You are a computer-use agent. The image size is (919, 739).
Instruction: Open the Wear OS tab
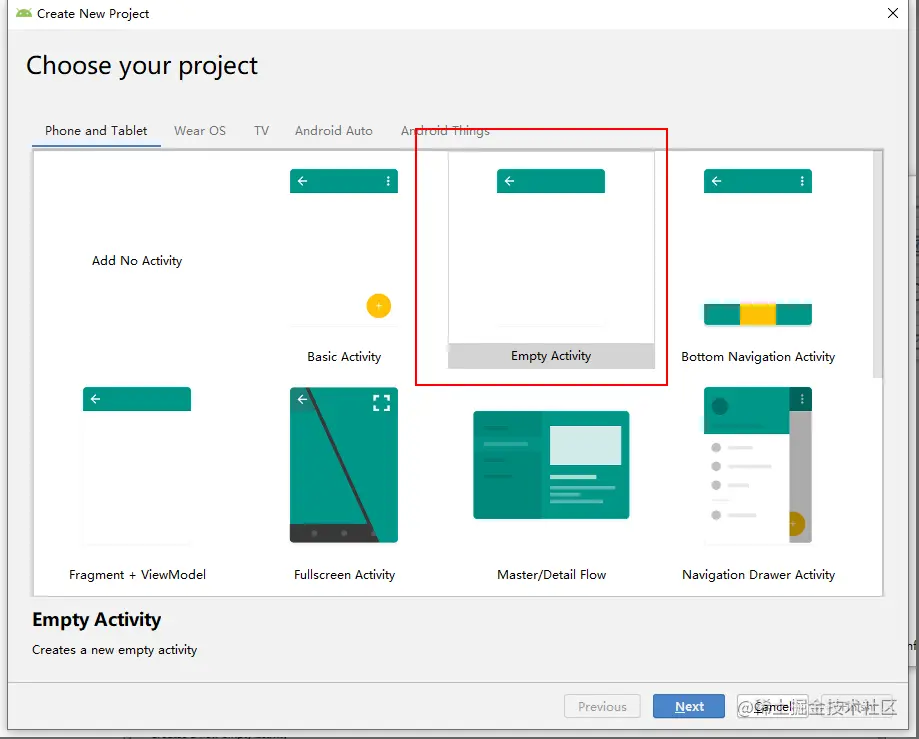click(x=200, y=131)
